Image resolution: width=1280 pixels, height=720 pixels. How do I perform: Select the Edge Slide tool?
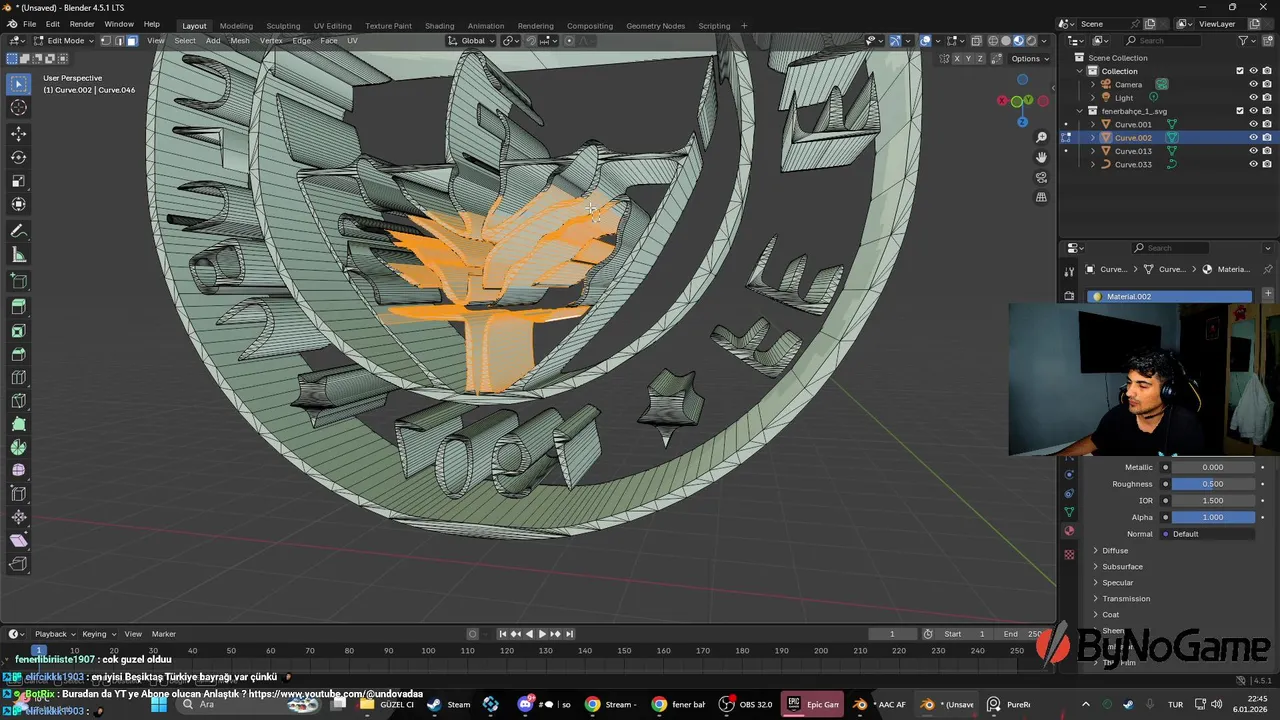pyautogui.click(x=18, y=493)
